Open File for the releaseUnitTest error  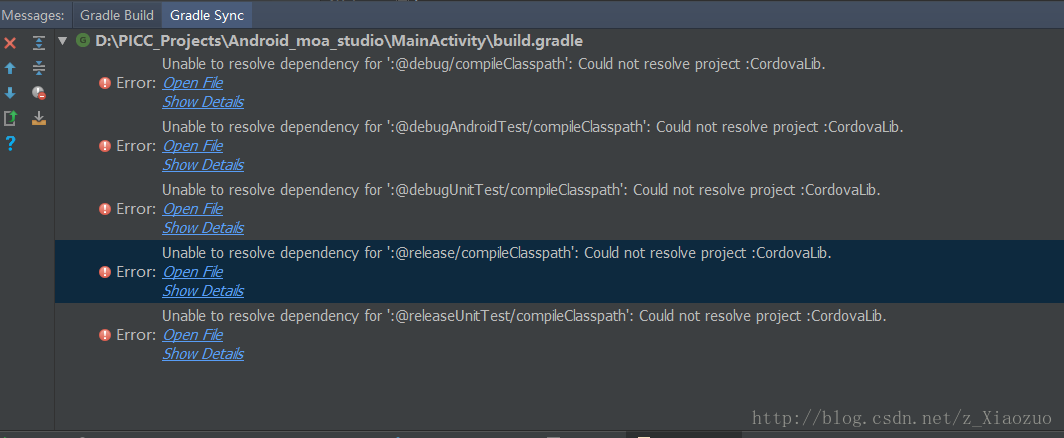pos(193,335)
